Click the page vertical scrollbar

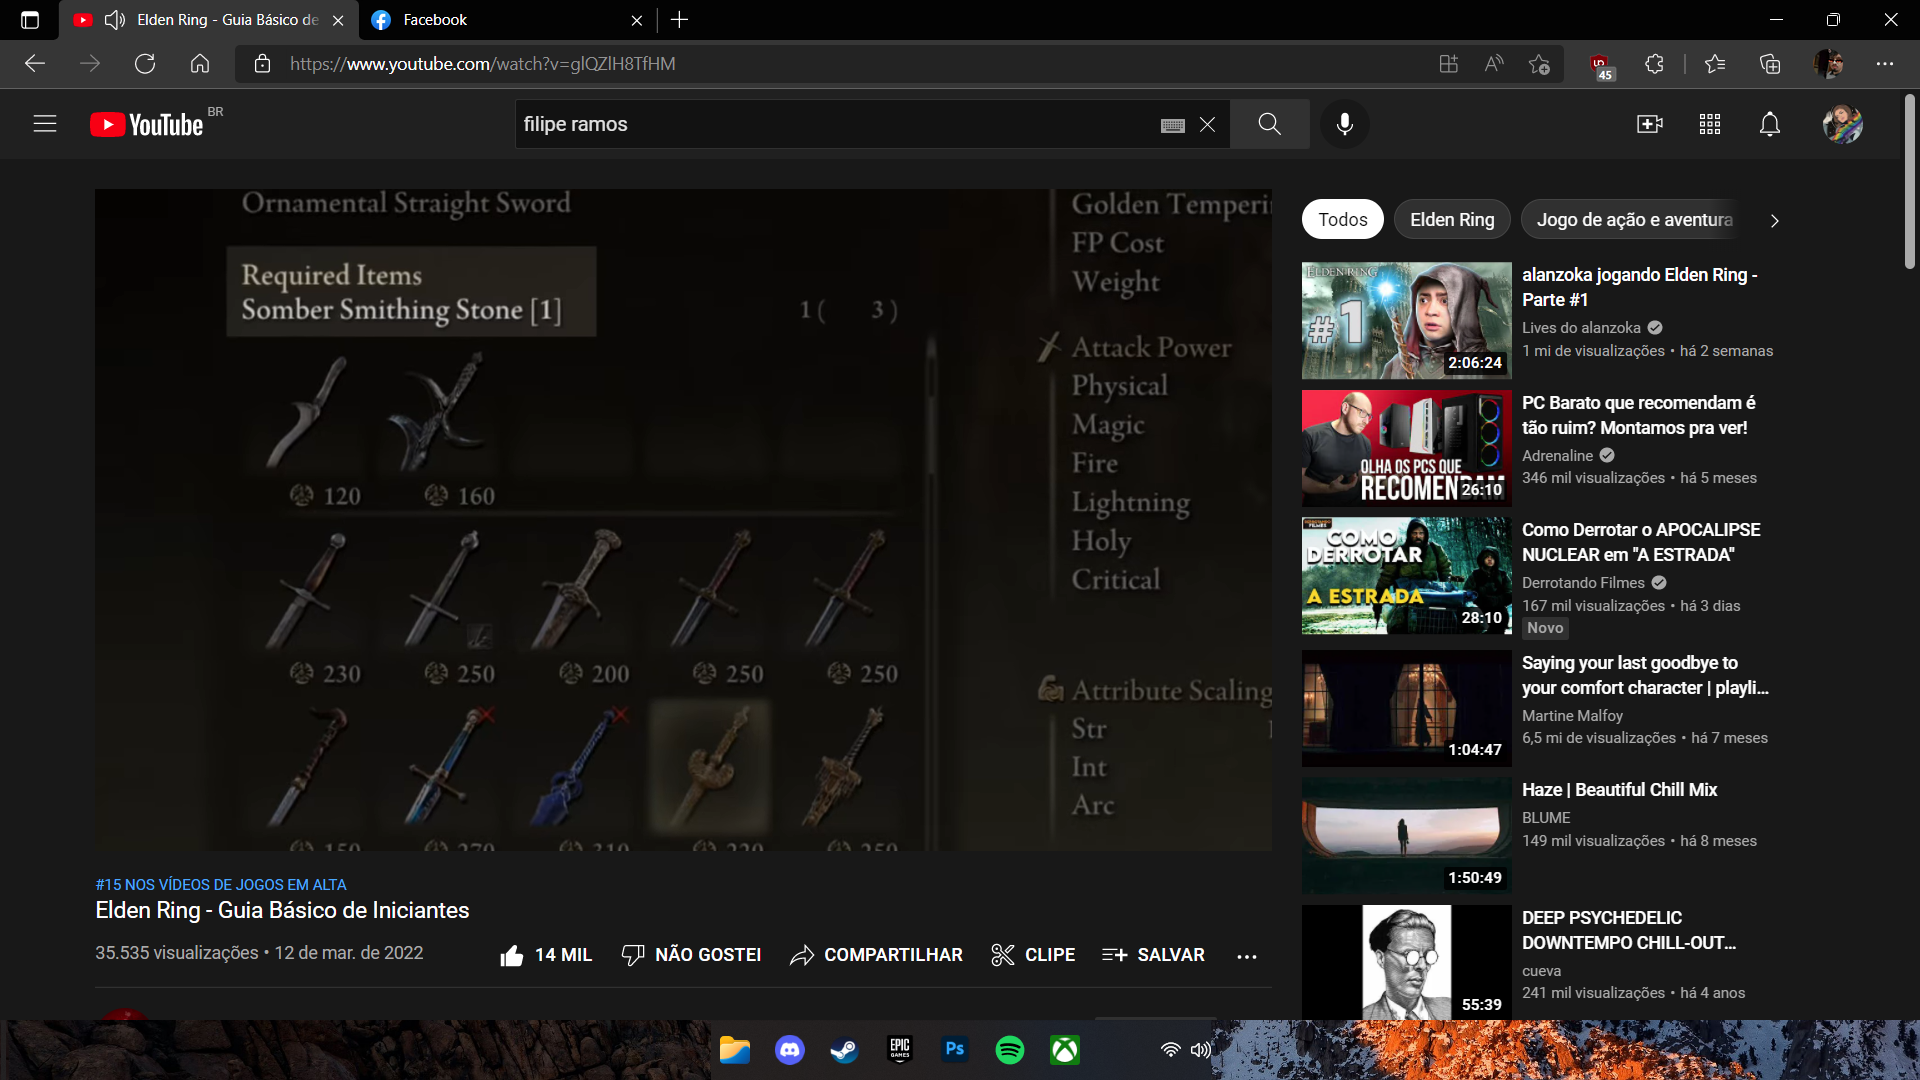pos(1909,181)
